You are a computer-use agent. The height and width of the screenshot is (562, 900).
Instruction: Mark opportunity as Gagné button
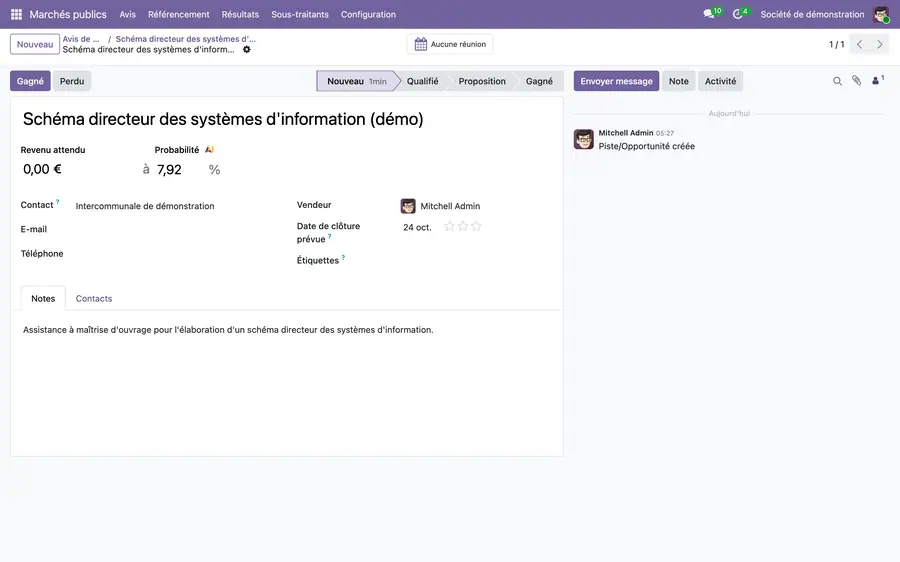pos(30,81)
